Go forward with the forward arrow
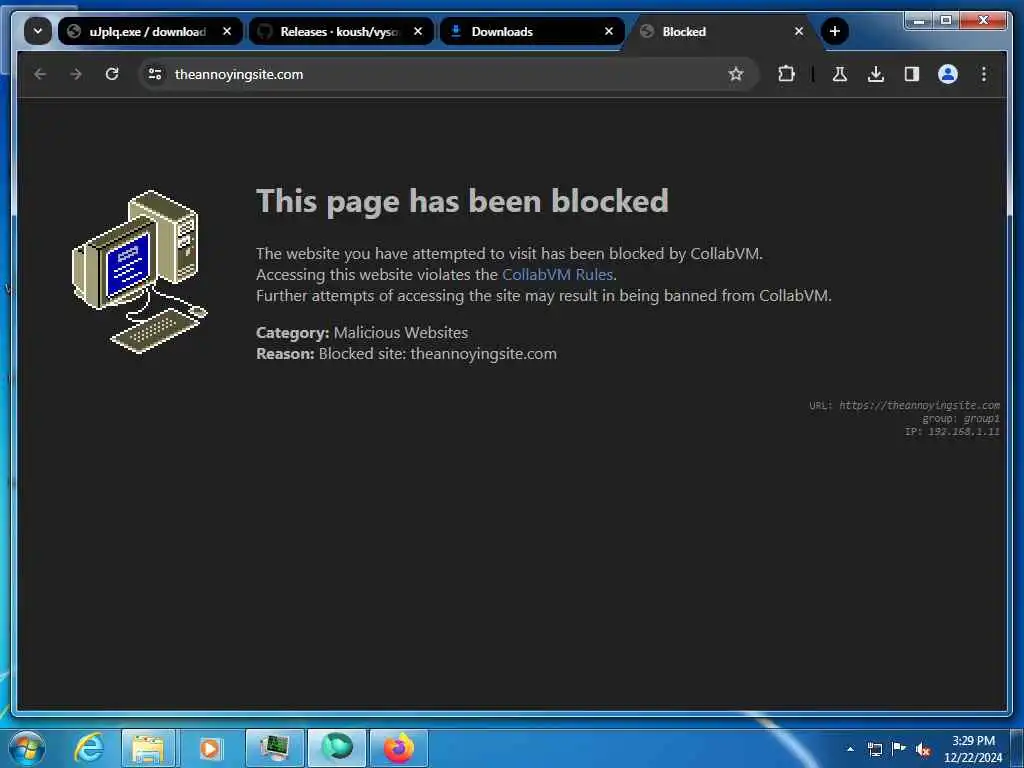This screenshot has height=768, width=1024. (x=76, y=74)
